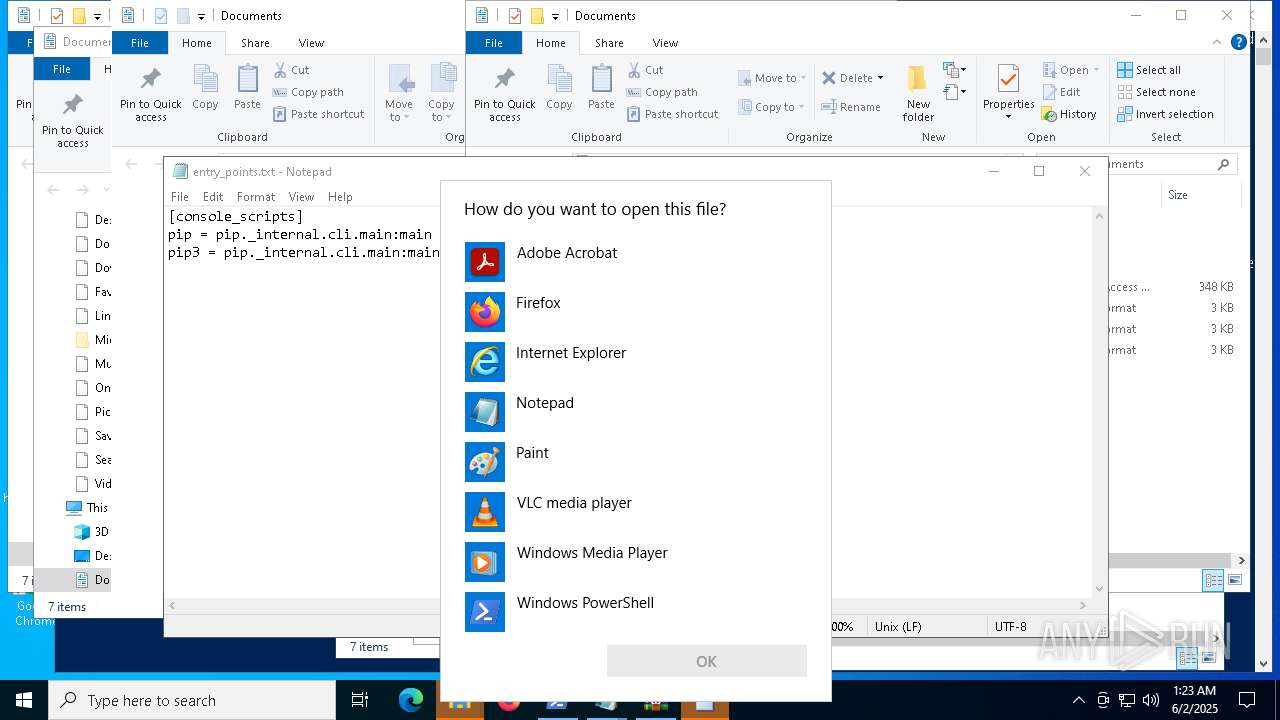Click Cut in right Explorer ribbon
The image size is (1280, 720).
coord(644,70)
